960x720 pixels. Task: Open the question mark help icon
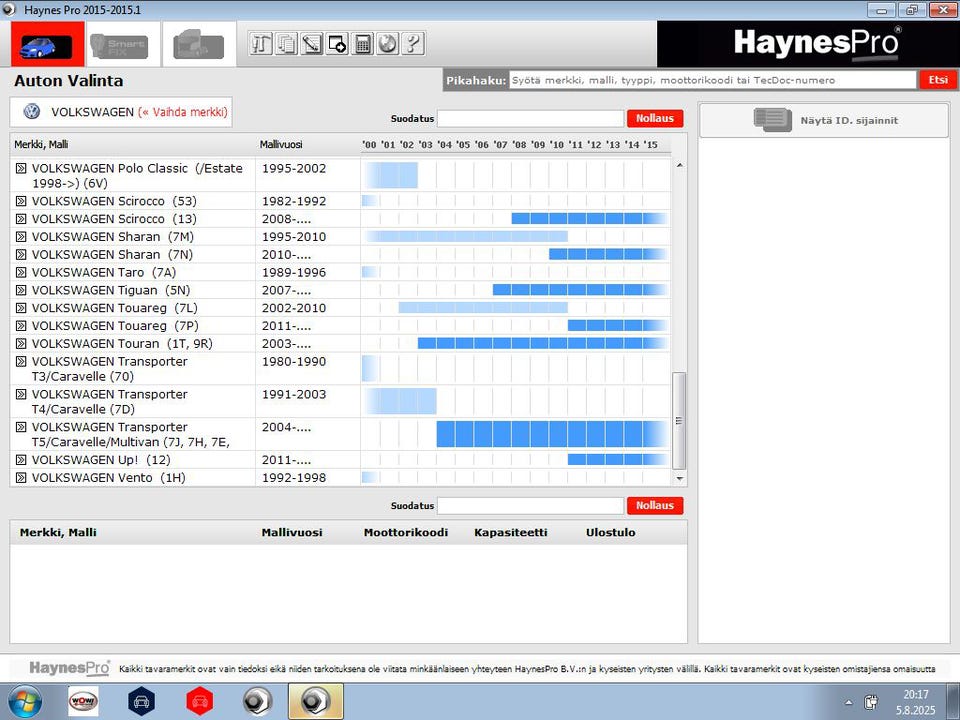413,44
